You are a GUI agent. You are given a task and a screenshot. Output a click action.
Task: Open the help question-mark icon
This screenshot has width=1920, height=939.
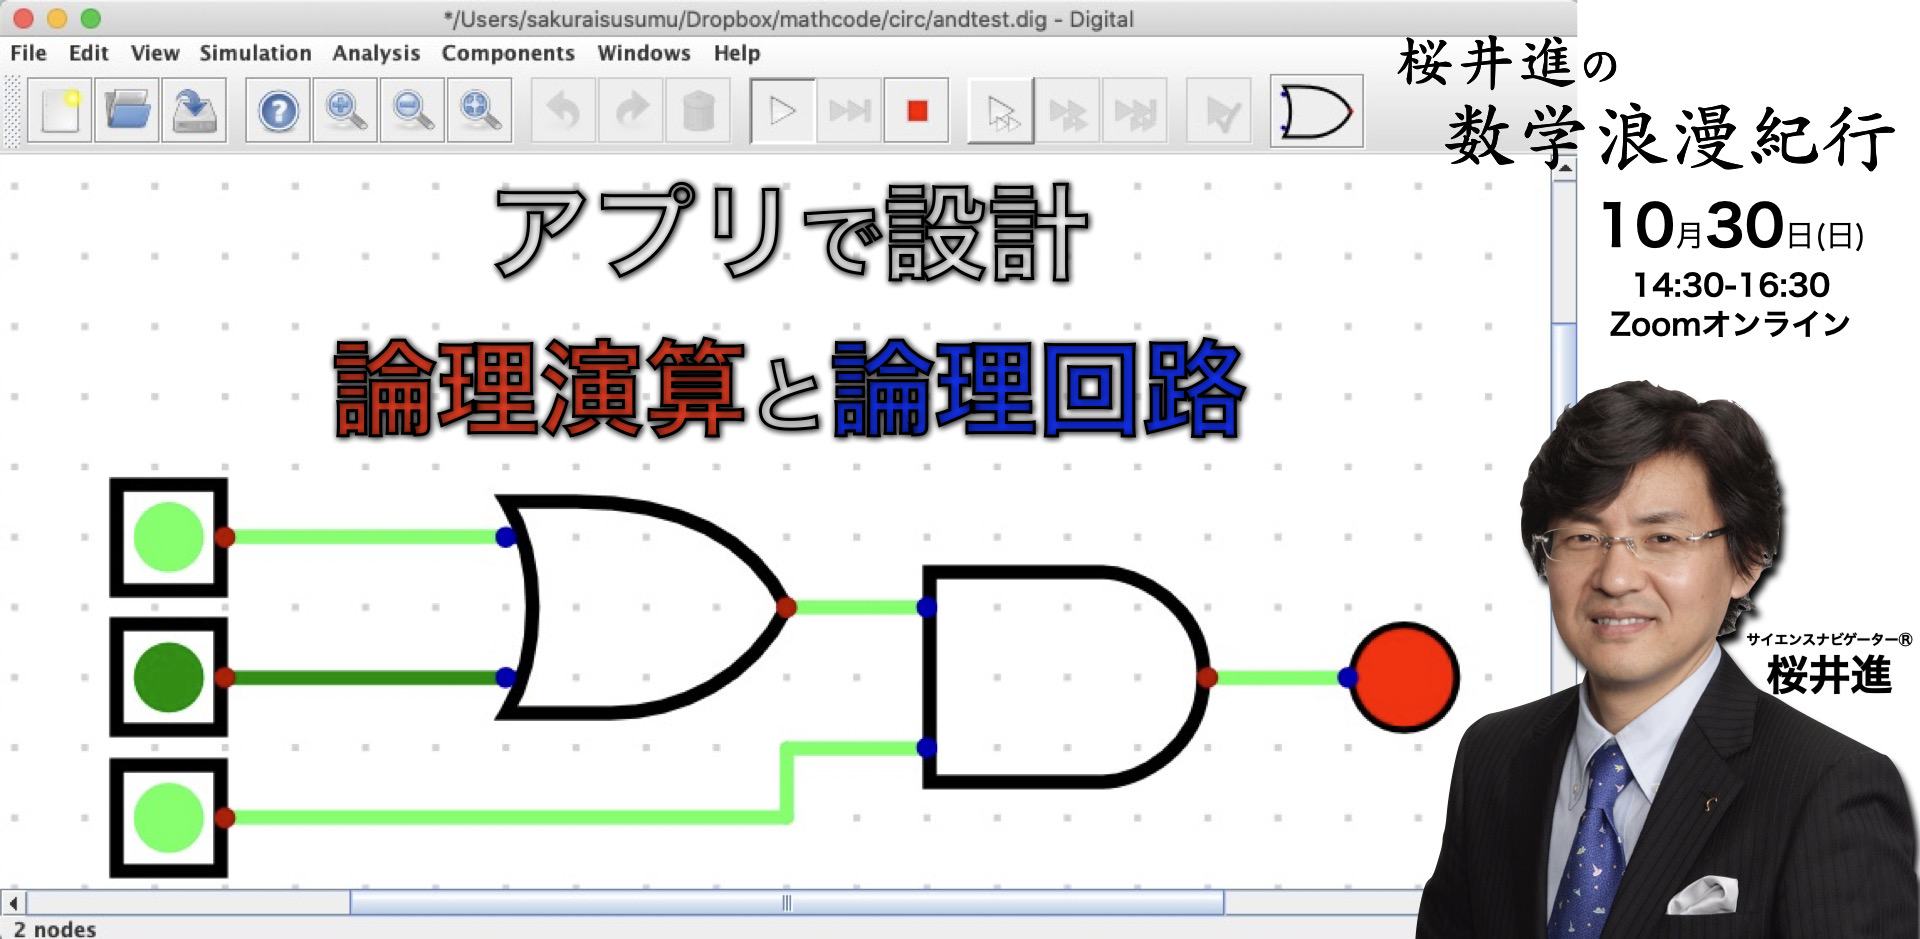pyautogui.click(x=278, y=111)
